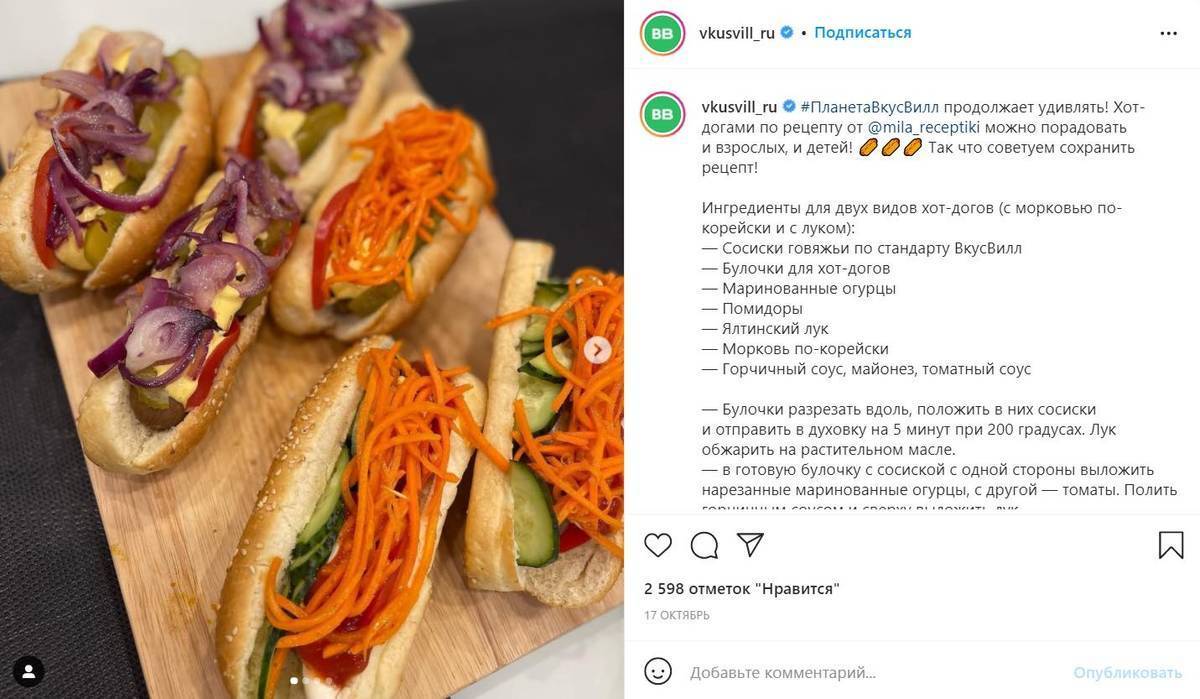The height and width of the screenshot is (699, 1200).
Task: Click the caption VkusVill profile avatar
Action: pyautogui.click(x=662, y=115)
